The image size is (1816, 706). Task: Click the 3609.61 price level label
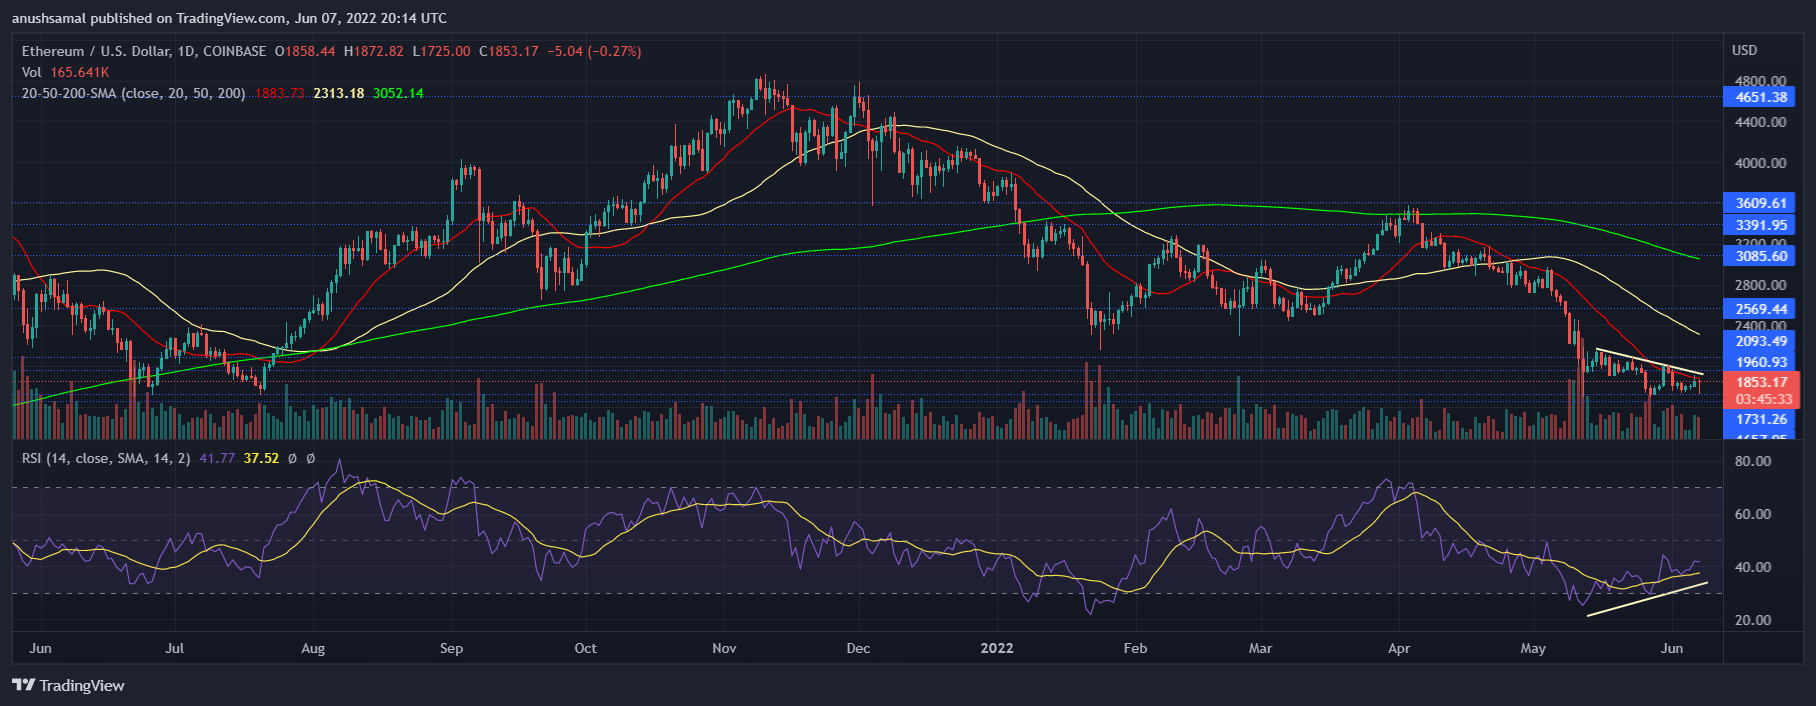[1759, 203]
